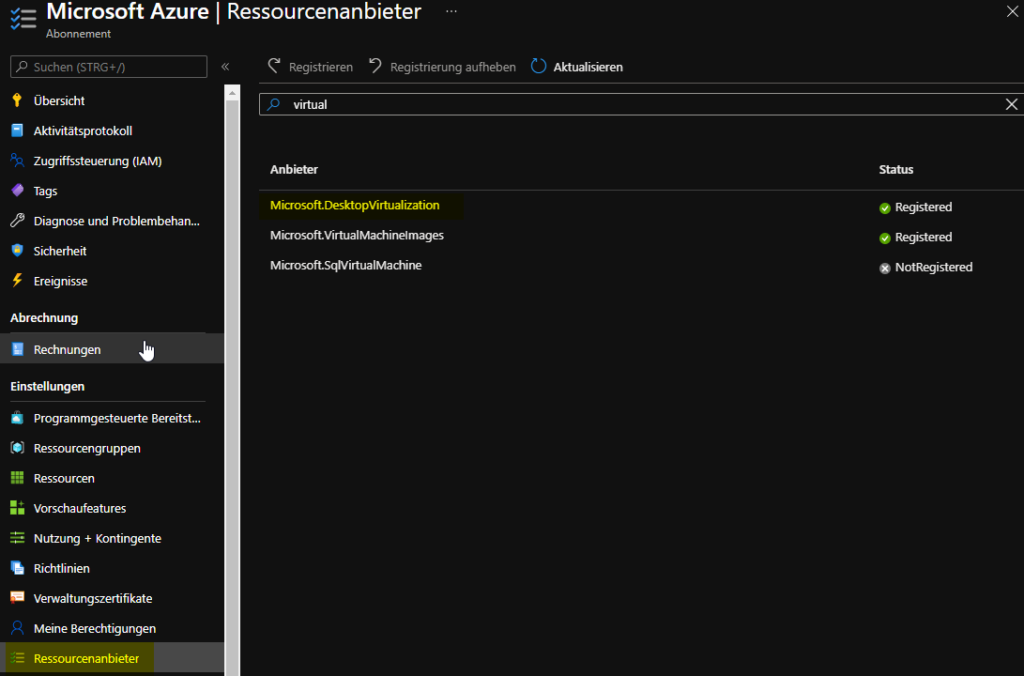Click green check icon for Microsoft.VirtualMachineImages

pyautogui.click(x=885, y=238)
